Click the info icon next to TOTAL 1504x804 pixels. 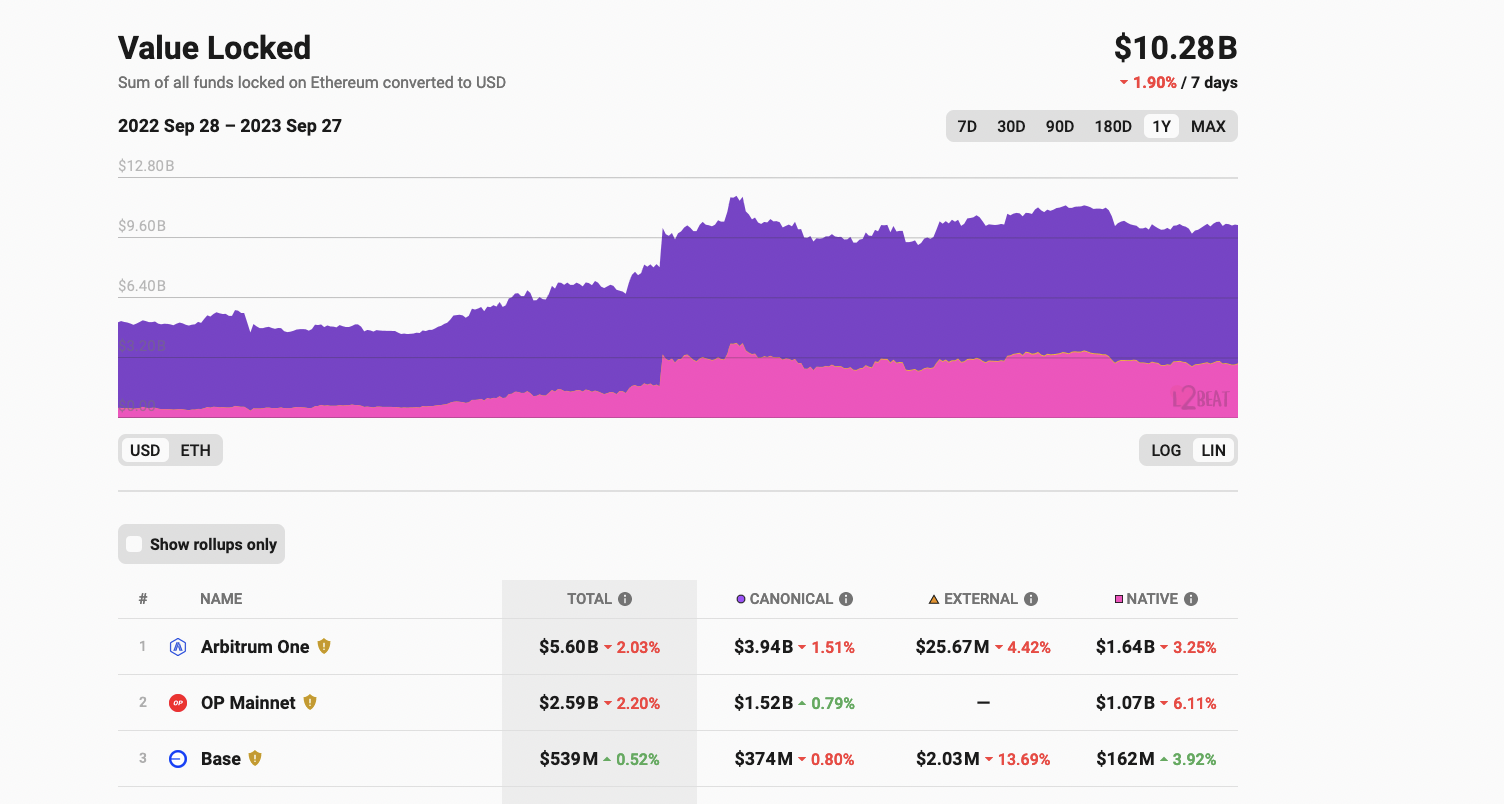tap(625, 599)
